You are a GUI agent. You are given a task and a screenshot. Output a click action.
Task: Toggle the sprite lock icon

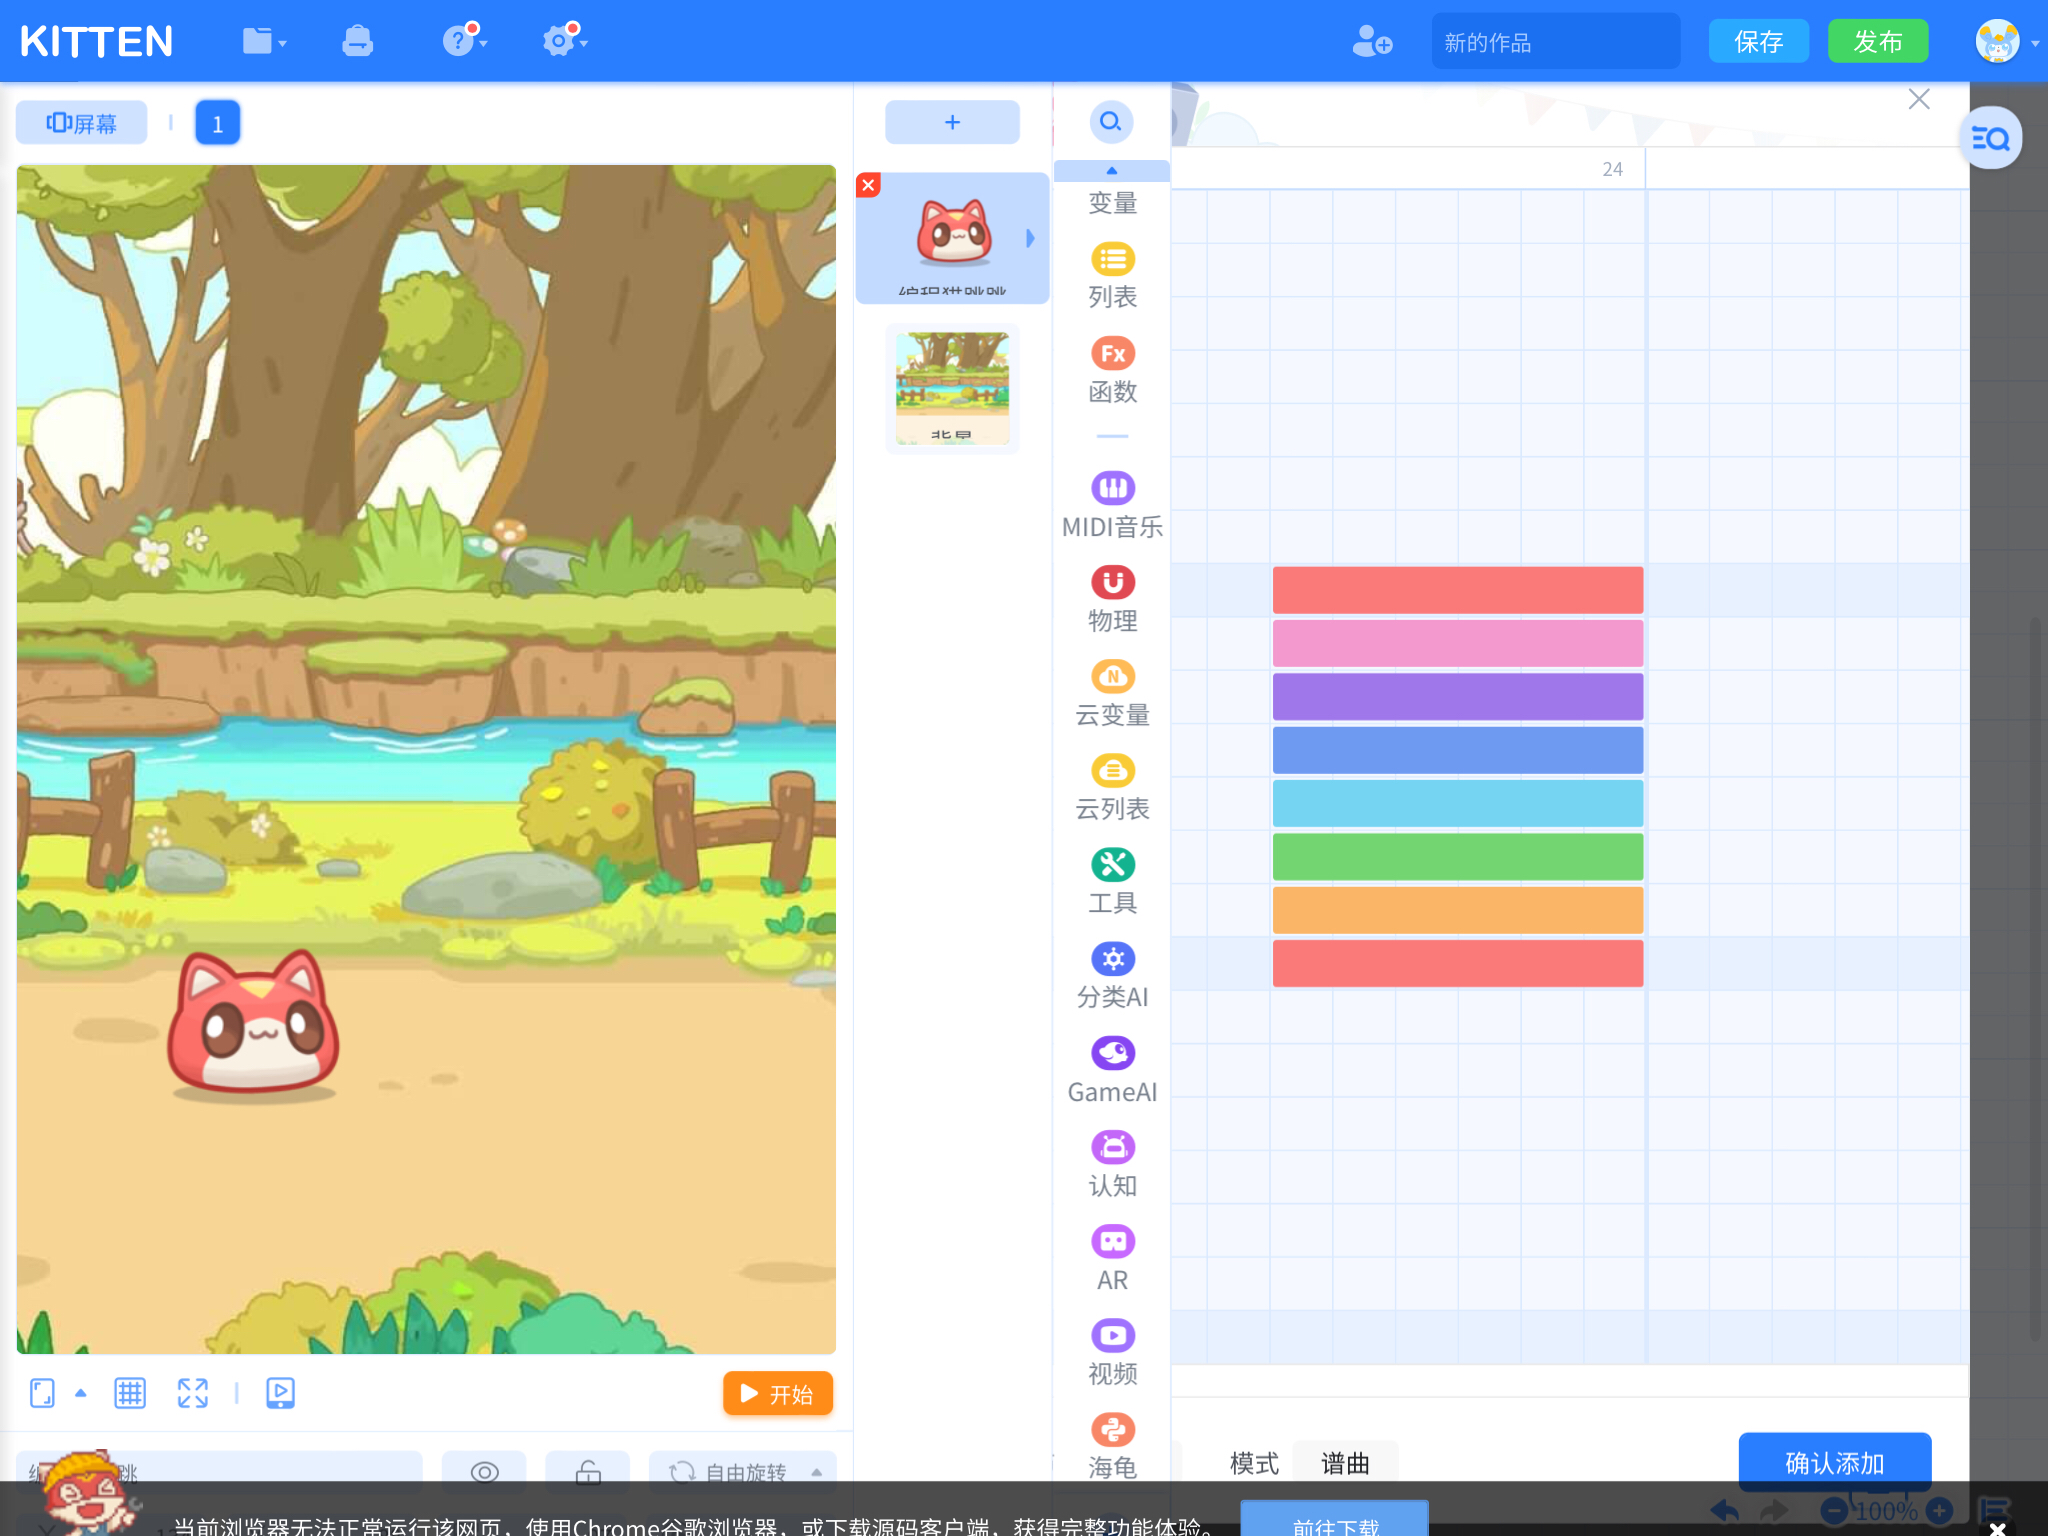pyautogui.click(x=588, y=1471)
